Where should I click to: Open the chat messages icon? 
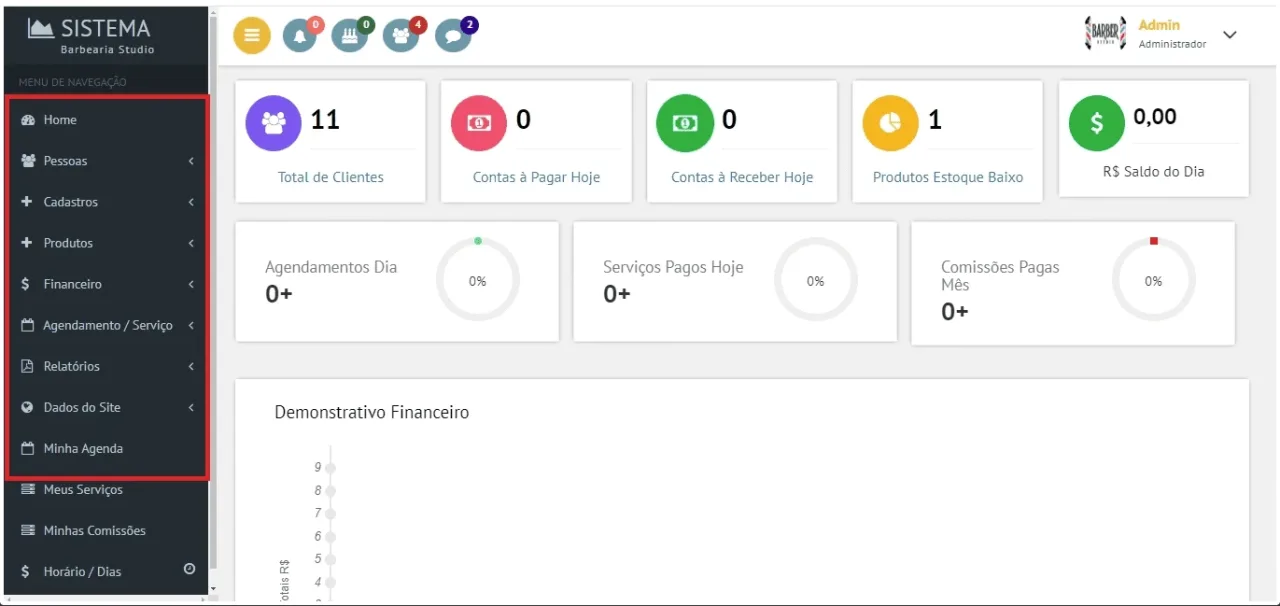pos(453,36)
